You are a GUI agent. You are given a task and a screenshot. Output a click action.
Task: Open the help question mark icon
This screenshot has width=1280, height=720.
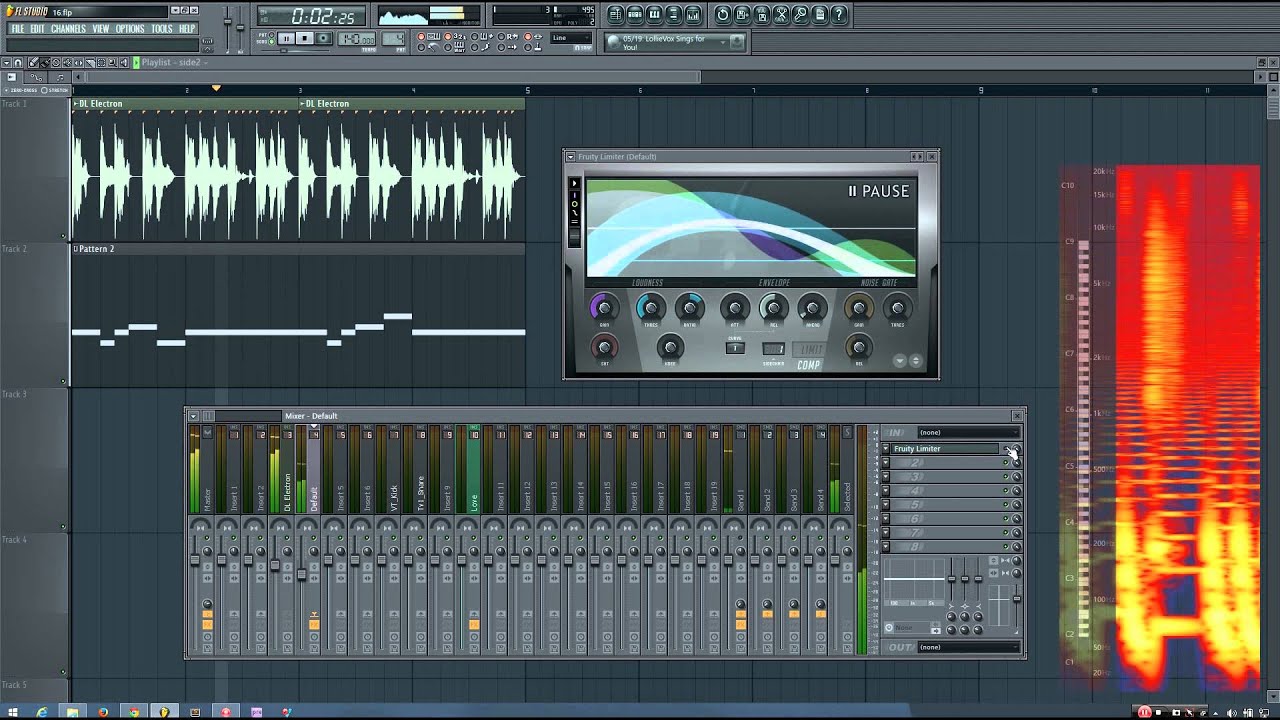click(840, 14)
